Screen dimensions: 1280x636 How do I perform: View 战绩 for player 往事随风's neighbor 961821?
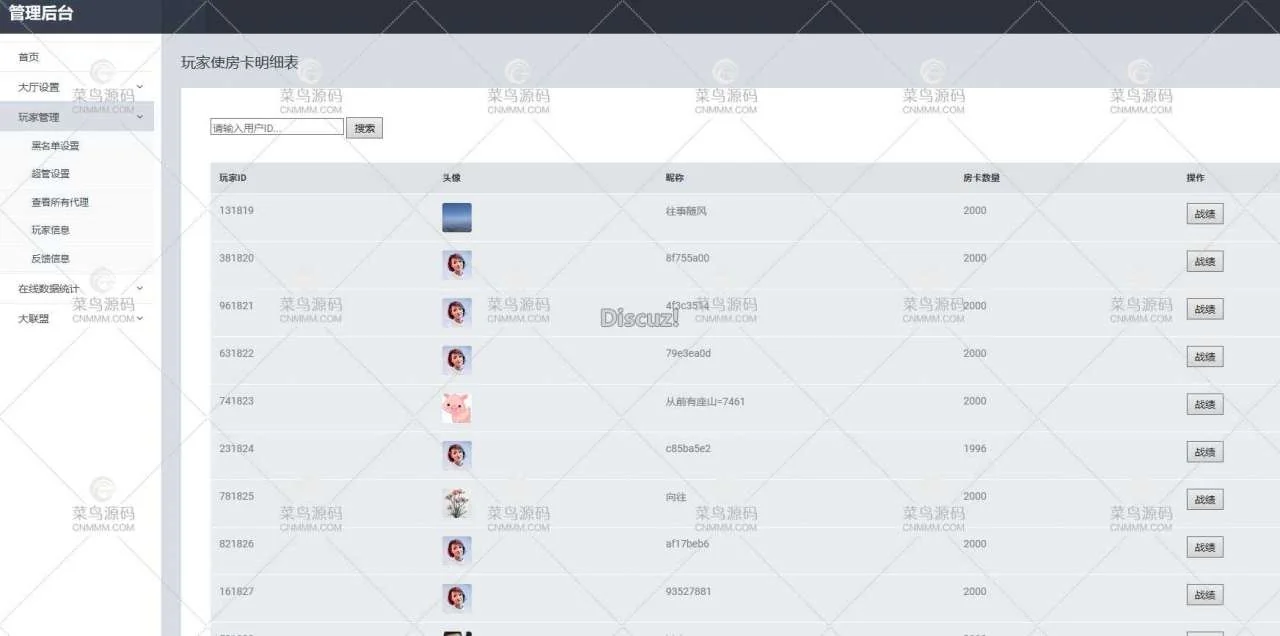click(x=1205, y=309)
